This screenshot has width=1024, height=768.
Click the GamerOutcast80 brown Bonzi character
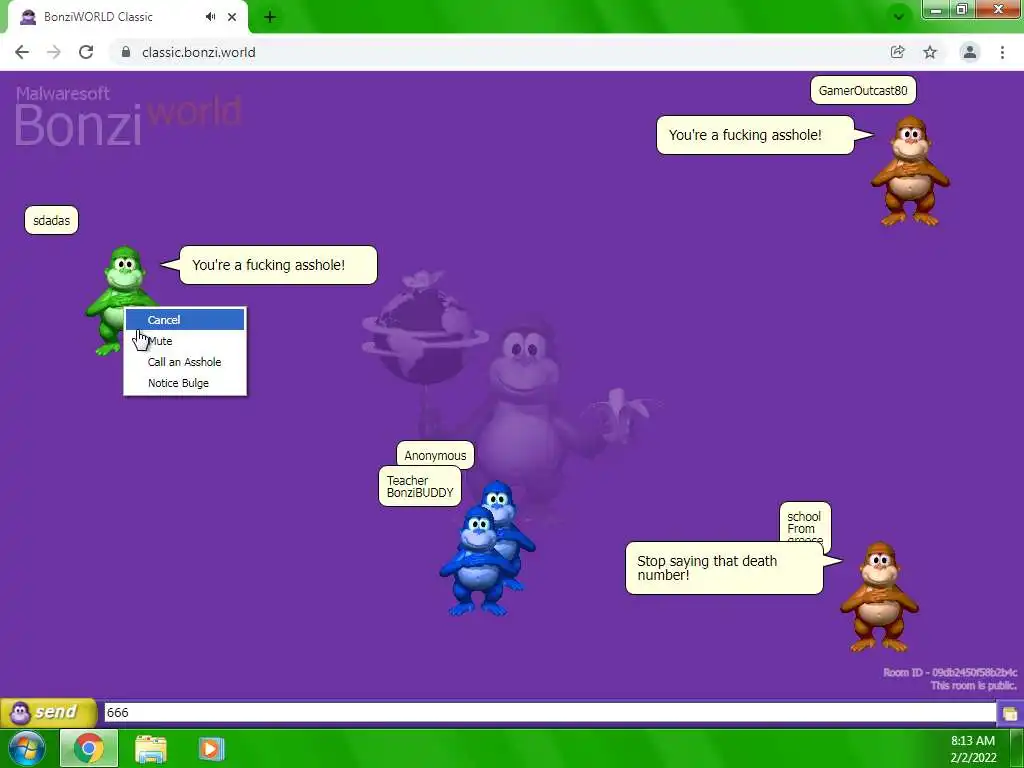[910, 171]
